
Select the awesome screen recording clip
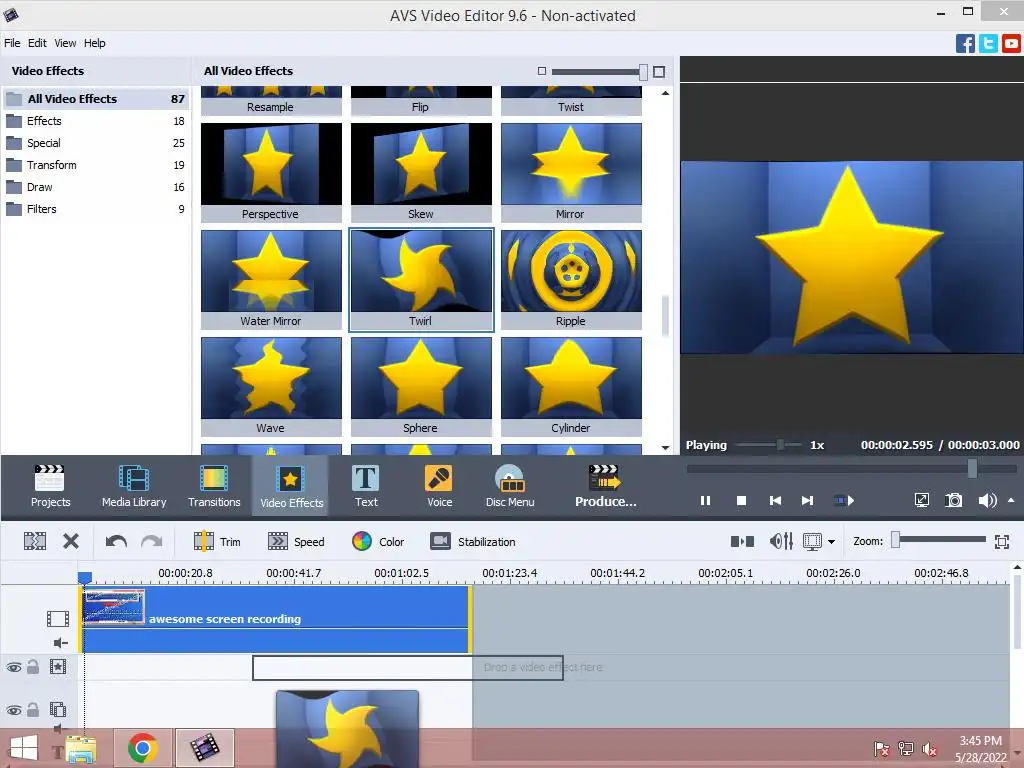276,619
